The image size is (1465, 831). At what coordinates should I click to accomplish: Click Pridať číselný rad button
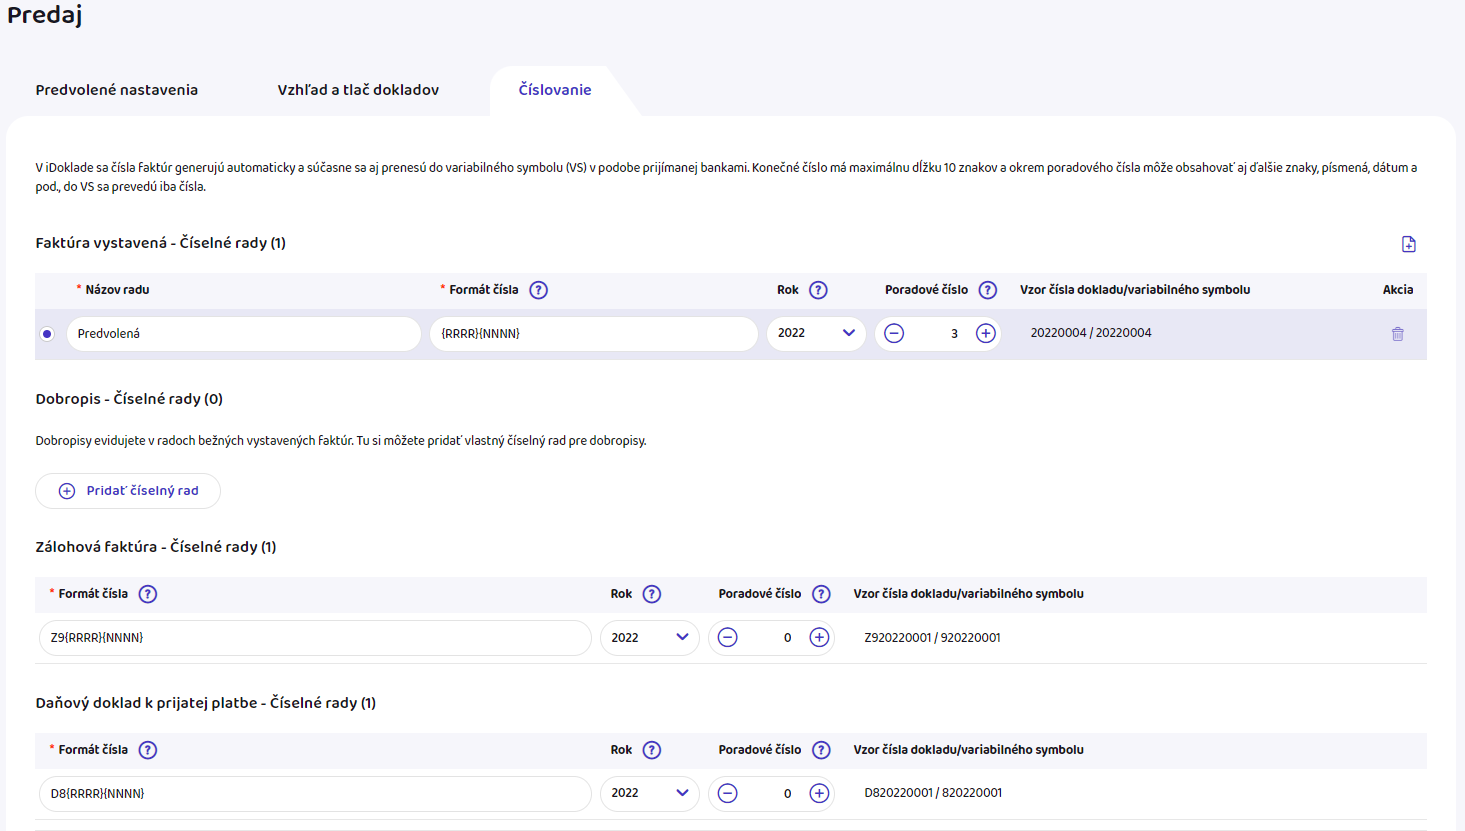(x=128, y=491)
